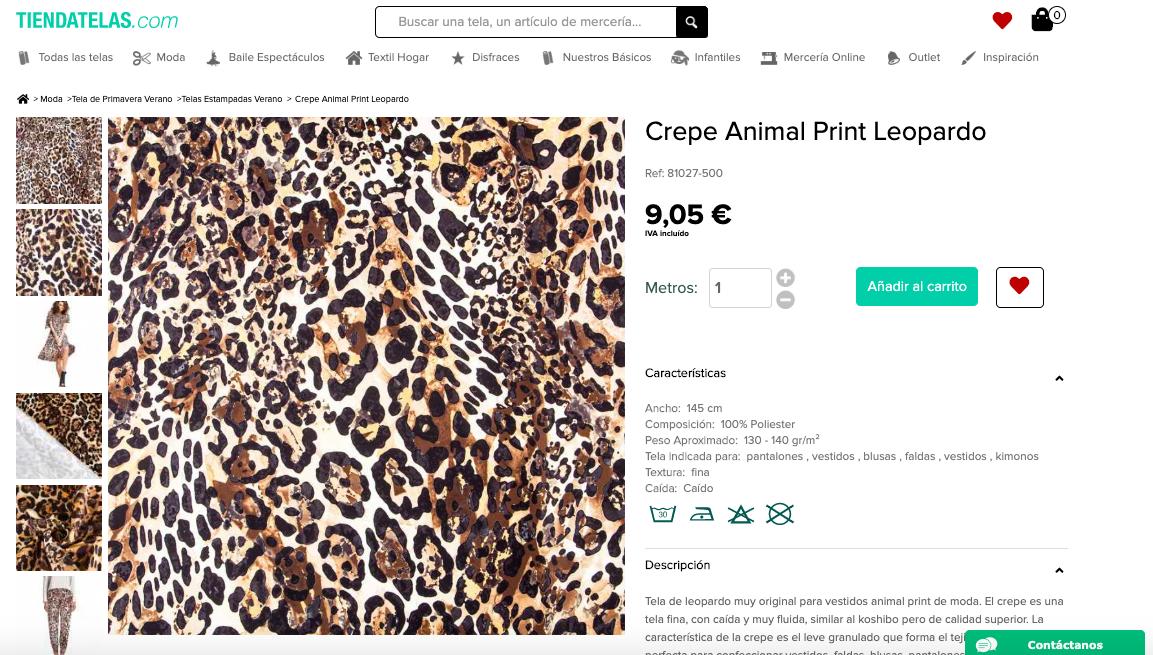Click Añadir al carrito button

point(916,287)
